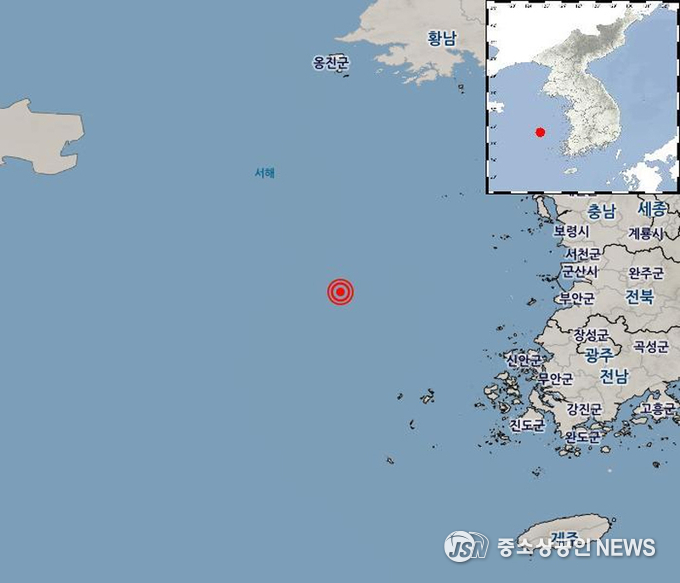Click the 신안군 label
The width and height of the screenshot is (680, 583).
524,360
